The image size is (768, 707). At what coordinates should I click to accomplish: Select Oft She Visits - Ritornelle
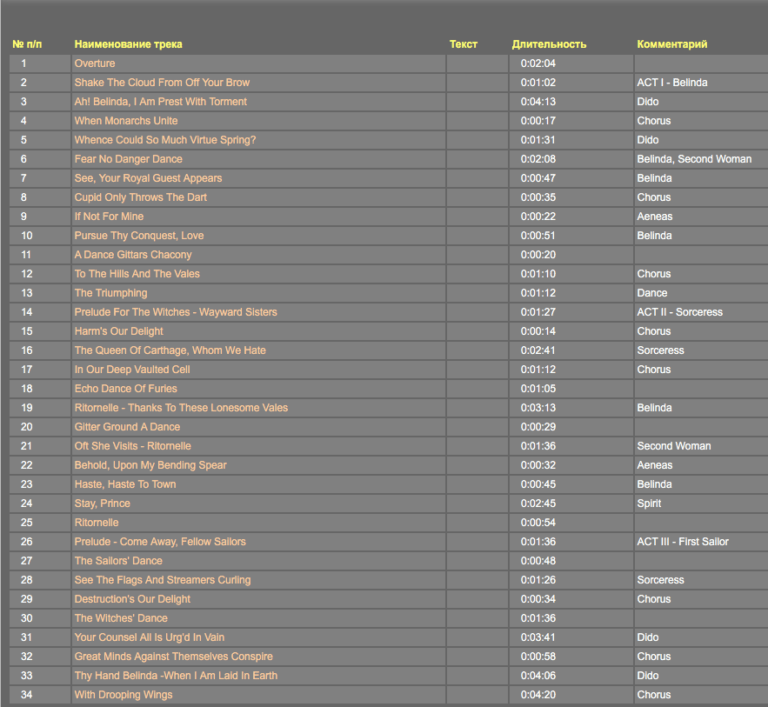click(132, 446)
